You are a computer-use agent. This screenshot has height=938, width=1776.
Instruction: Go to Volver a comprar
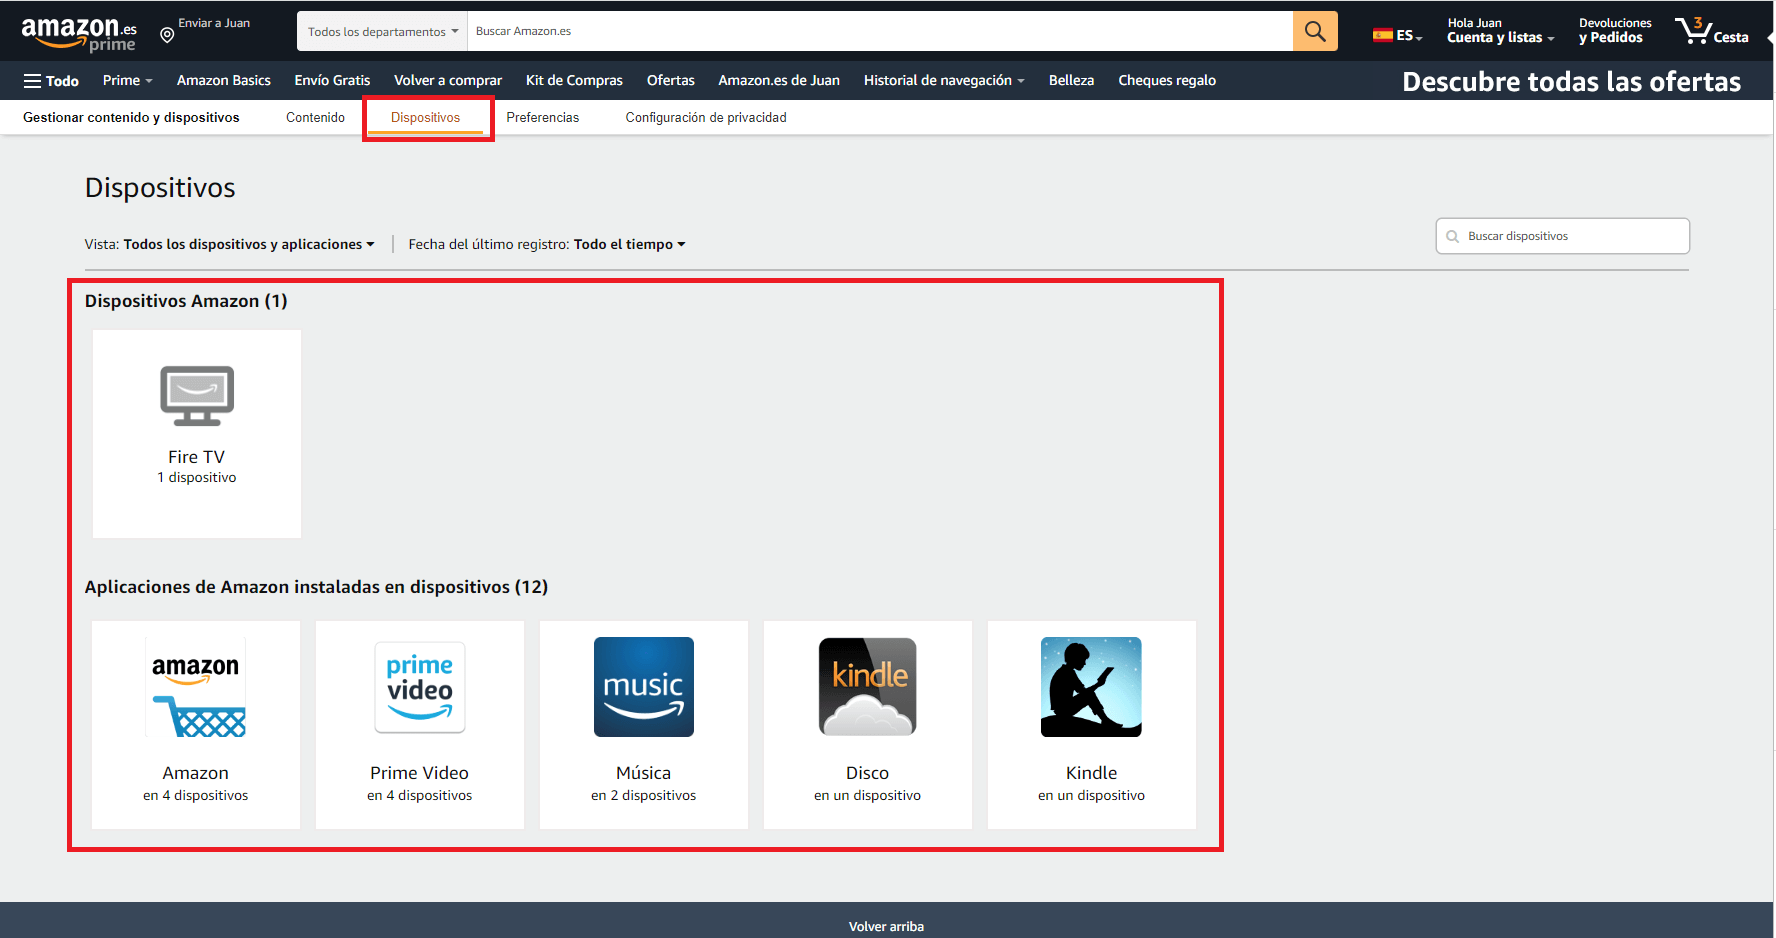click(x=448, y=81)
